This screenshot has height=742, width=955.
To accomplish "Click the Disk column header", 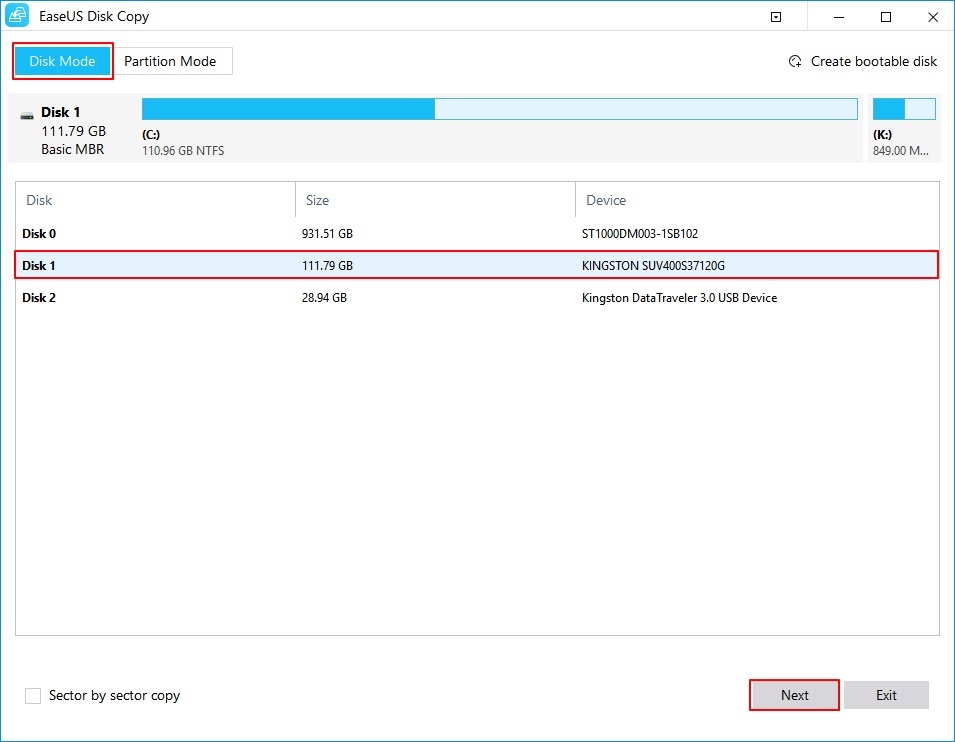I will 155,200.
